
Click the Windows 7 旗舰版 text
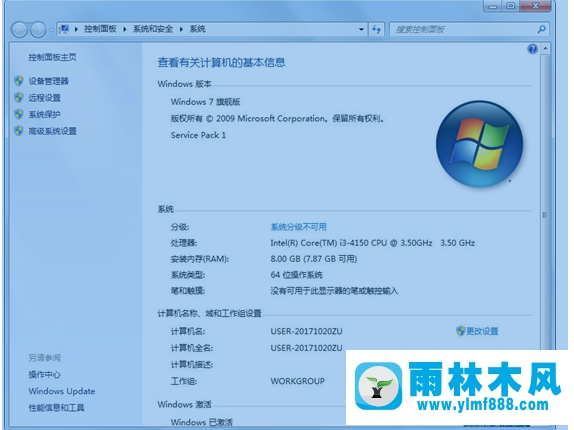pyautogui.click(x=205, y=102)
